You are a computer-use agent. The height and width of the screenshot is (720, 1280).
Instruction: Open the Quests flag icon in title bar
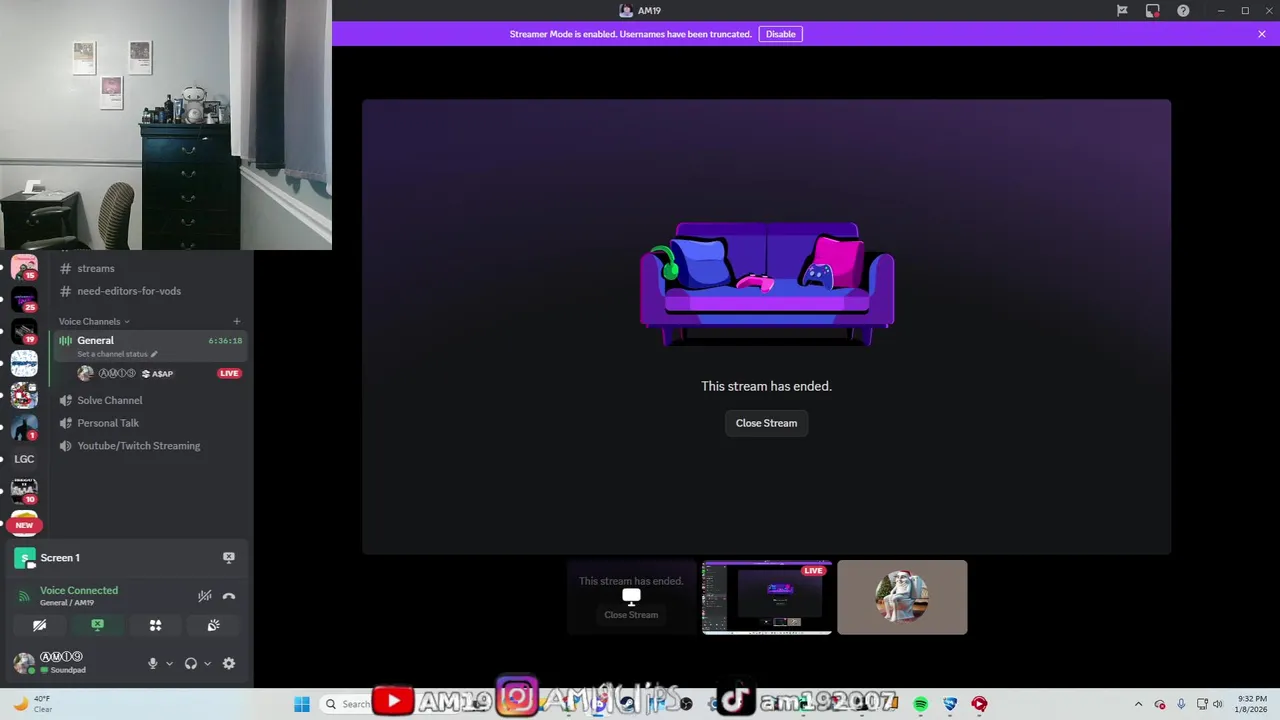1122,11
